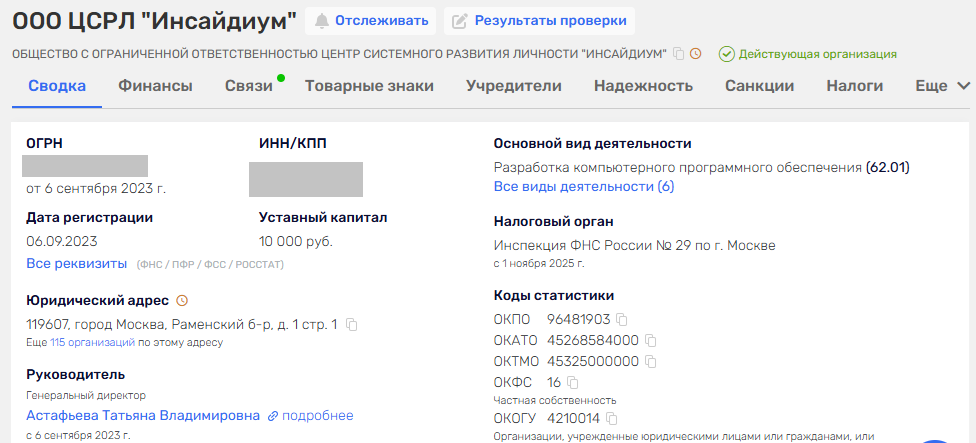
Task: Open the Связи tab
Action: [x=249, y=86]
